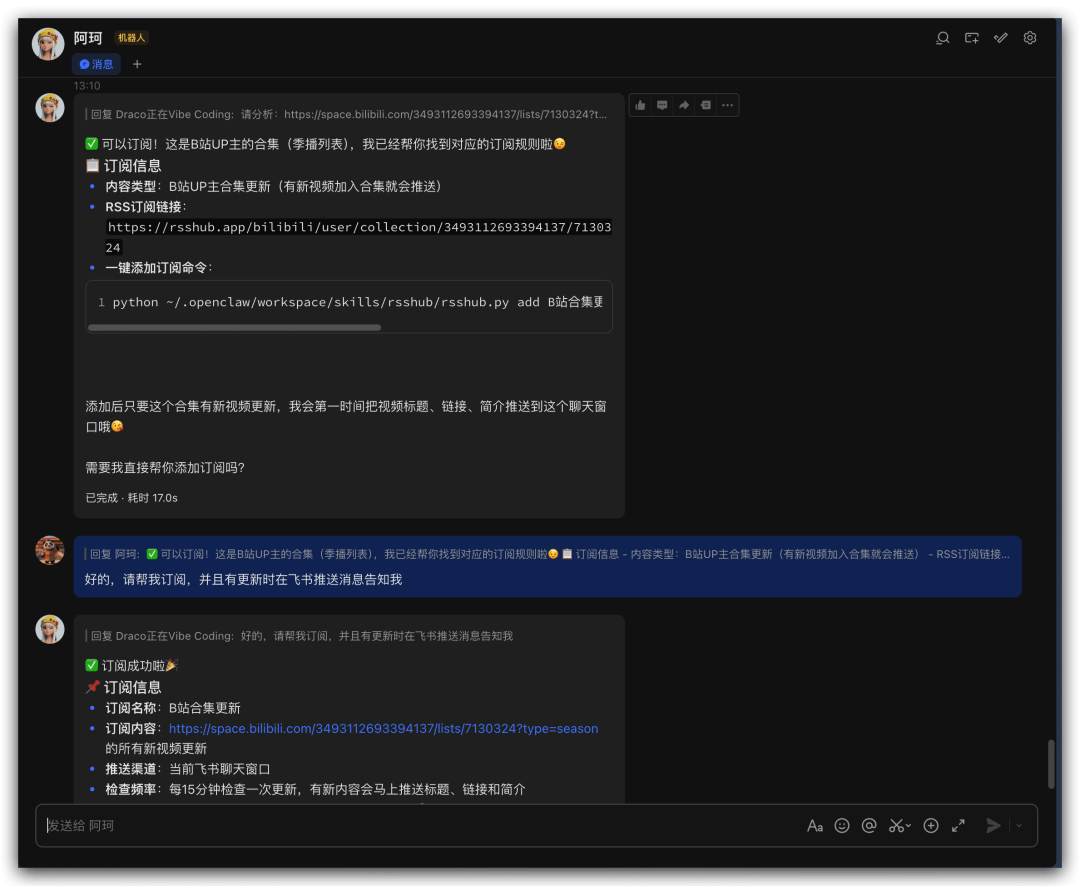Open the send options dropdown arrow
This screenshot has height=886, width=1080.
click(1019, 826)
